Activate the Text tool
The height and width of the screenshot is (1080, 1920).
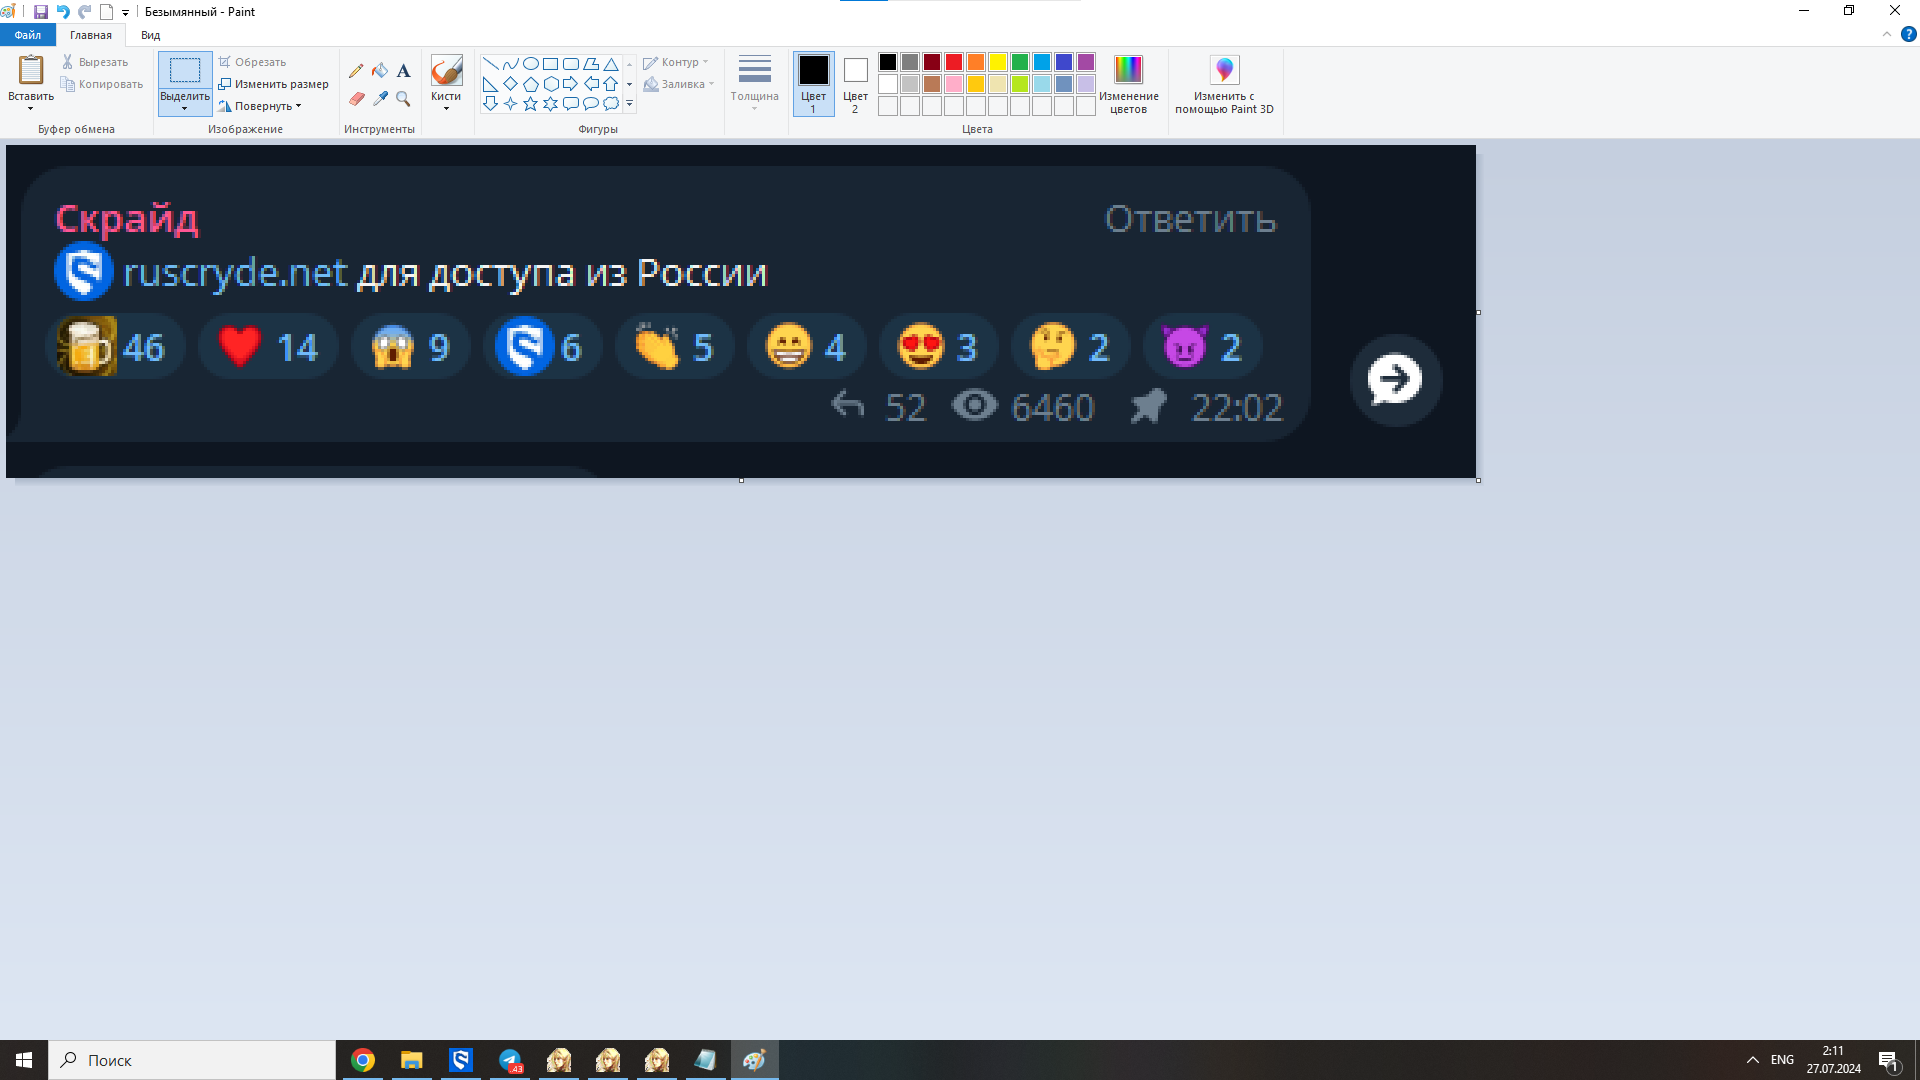click(x=403, y=70)
